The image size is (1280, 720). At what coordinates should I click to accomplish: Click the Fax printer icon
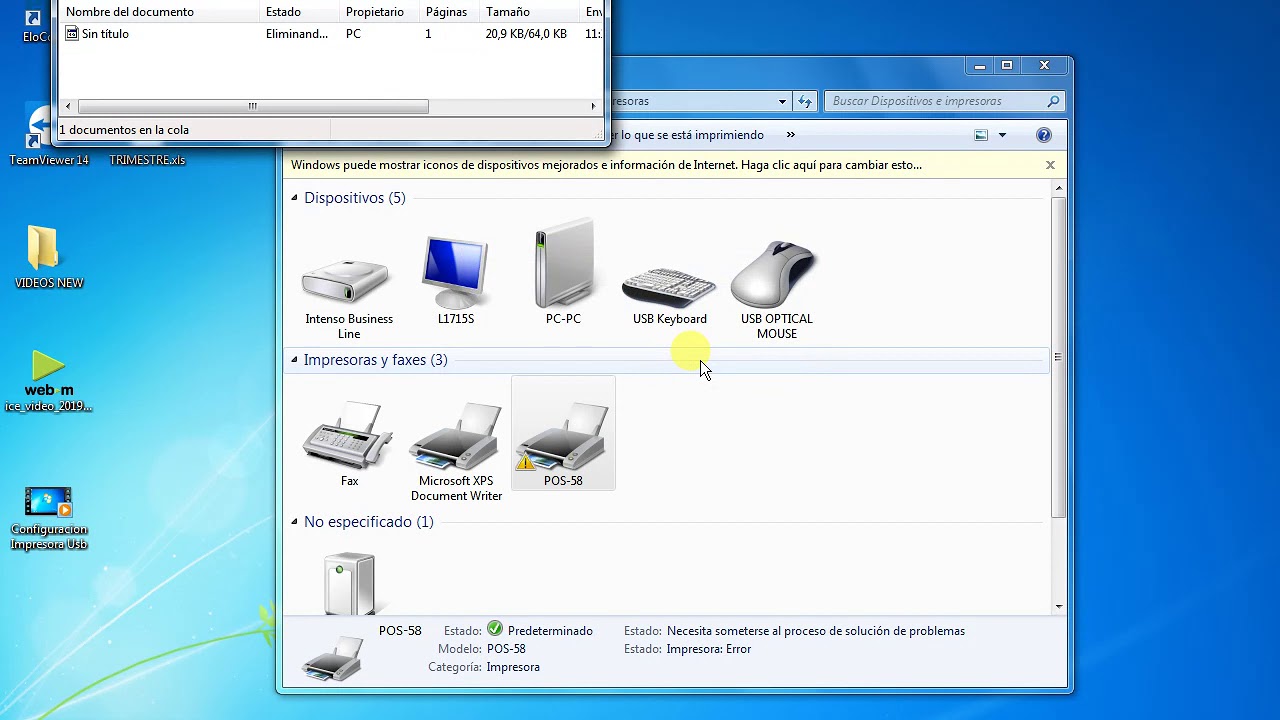coord(349,437)
